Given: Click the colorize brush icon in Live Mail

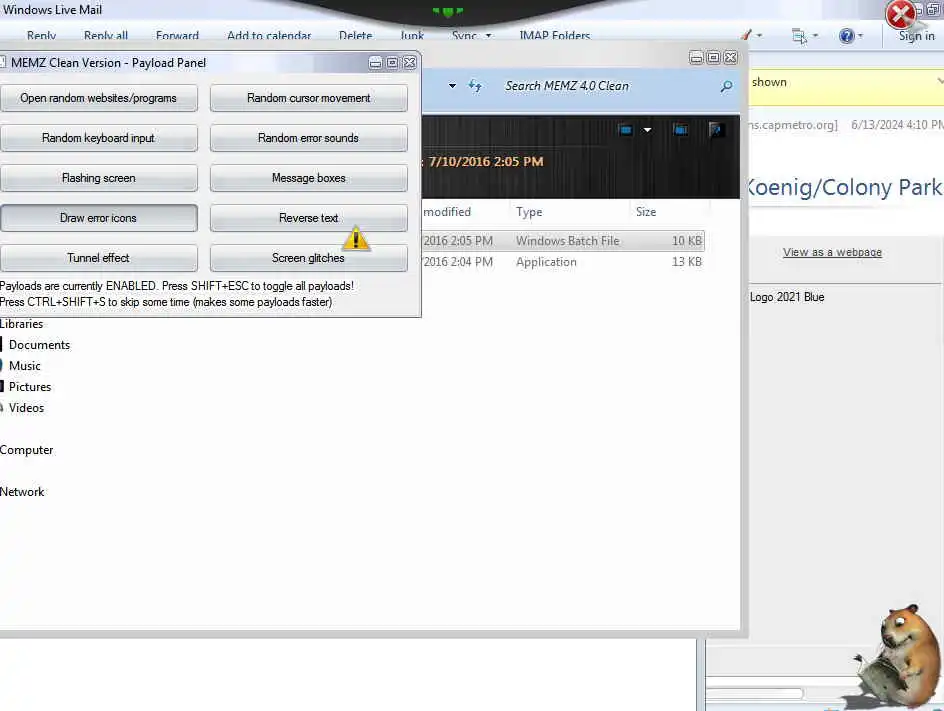Looking at the screenshot, I should point(747,36).
